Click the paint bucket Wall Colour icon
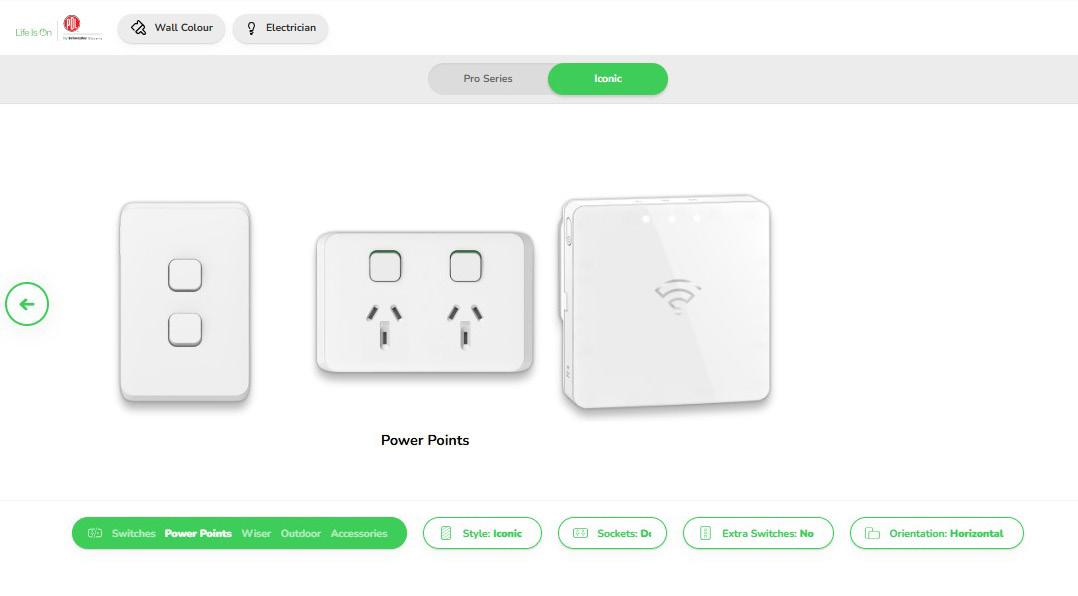The height and width of the screenshot is (596, 1078). tap(138, 28)
